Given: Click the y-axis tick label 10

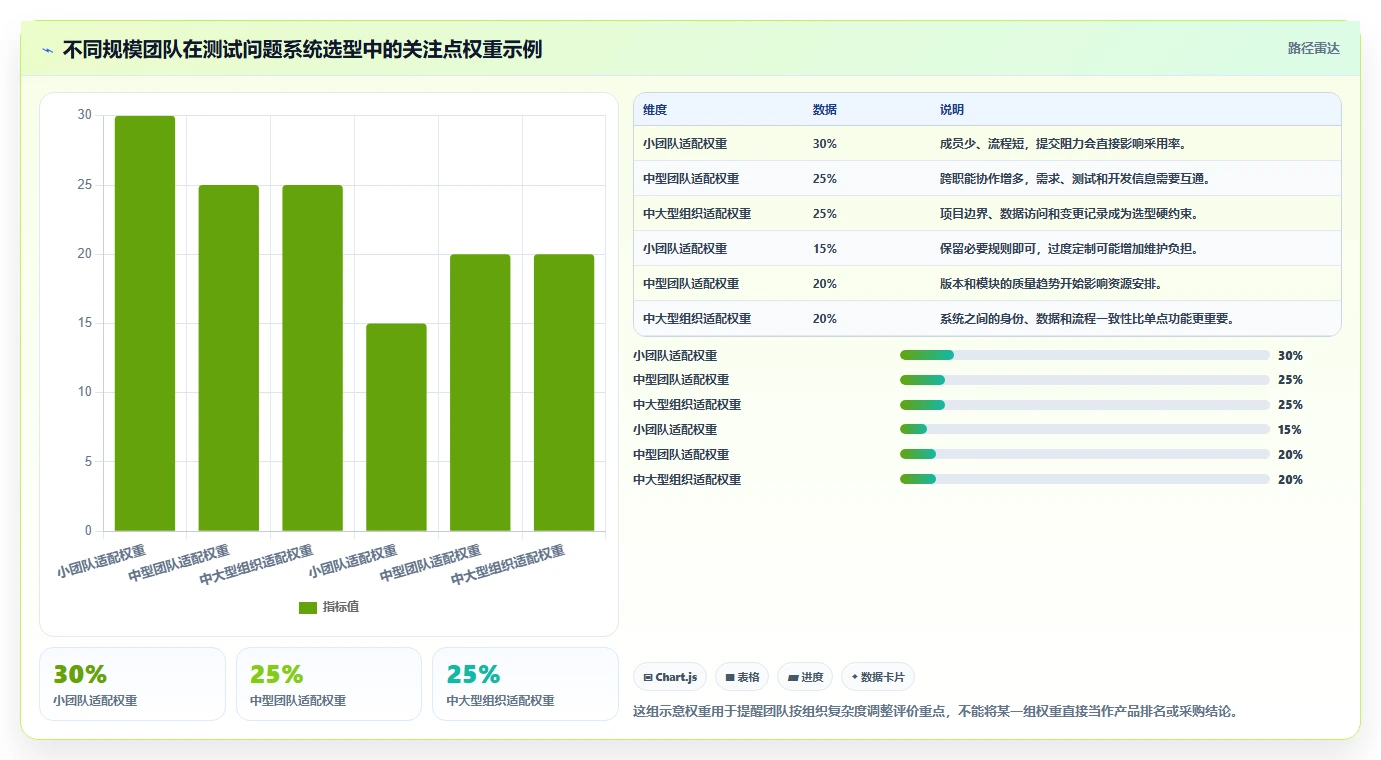Looking at the screenshot, I should click(85, 392).
